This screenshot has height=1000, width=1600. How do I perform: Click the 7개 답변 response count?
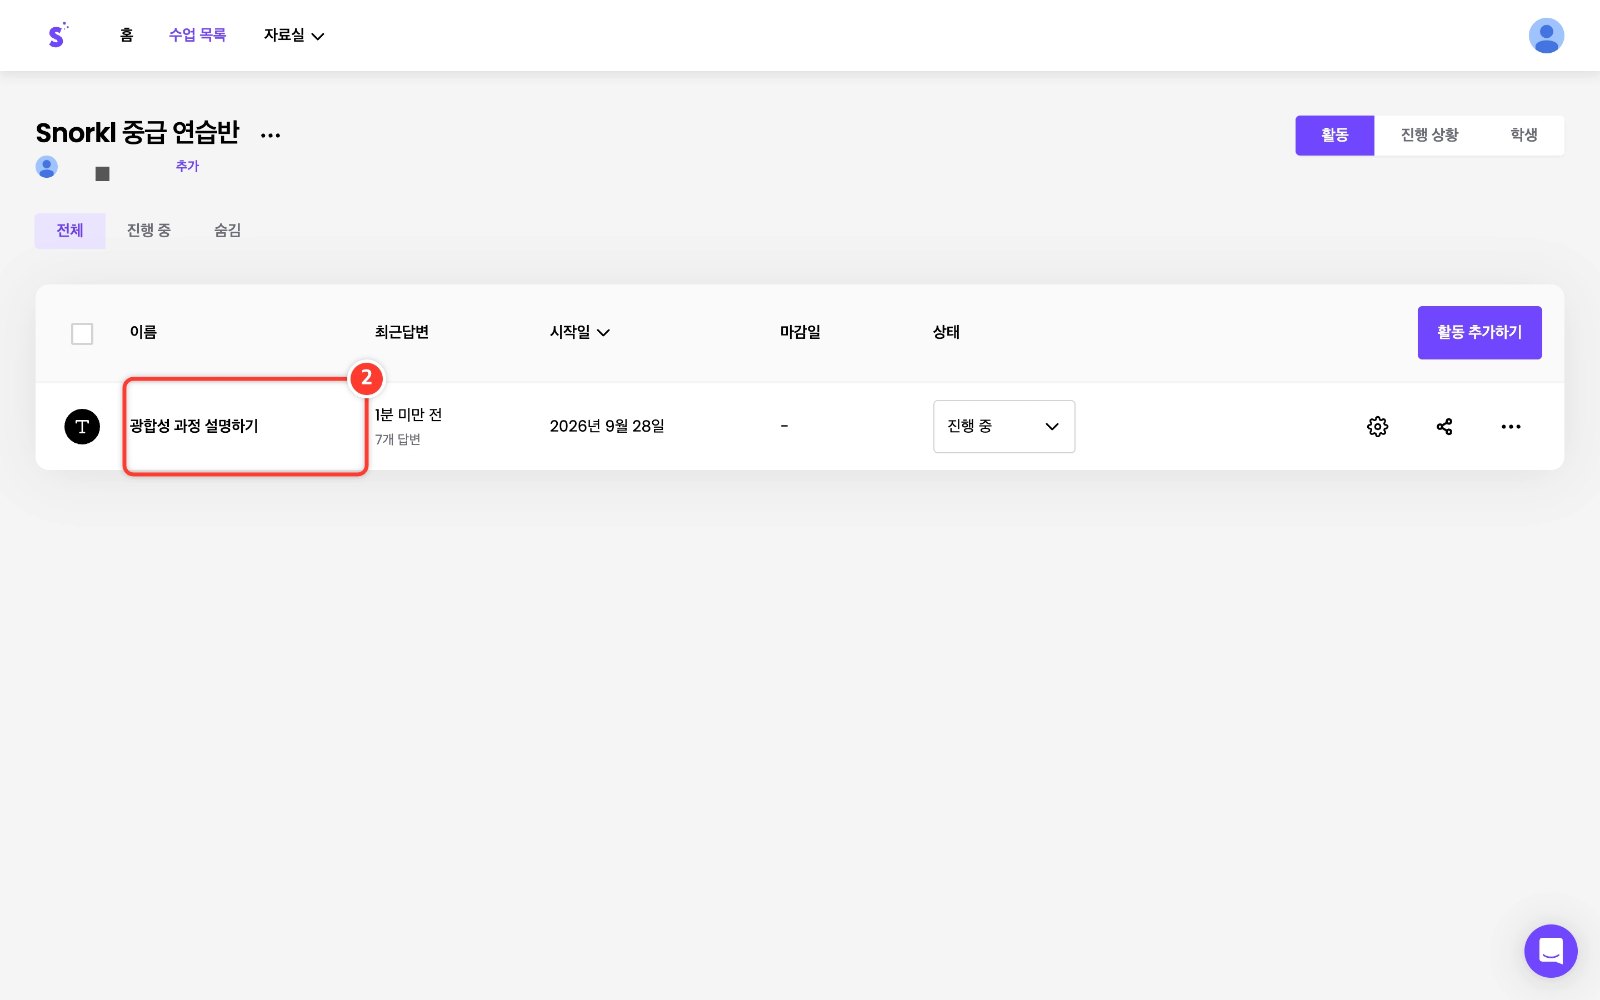click(x=398, y=440)
